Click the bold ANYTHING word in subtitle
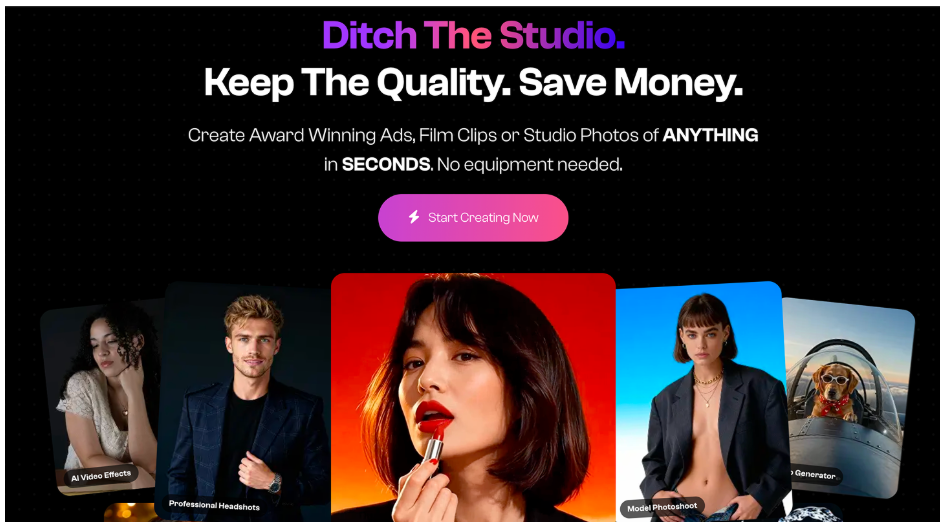 [710, 135]
